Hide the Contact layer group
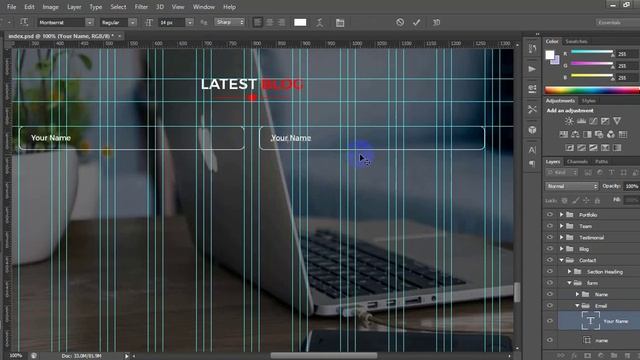The width and height of the screenshot is (640, 360). (550, 260)
